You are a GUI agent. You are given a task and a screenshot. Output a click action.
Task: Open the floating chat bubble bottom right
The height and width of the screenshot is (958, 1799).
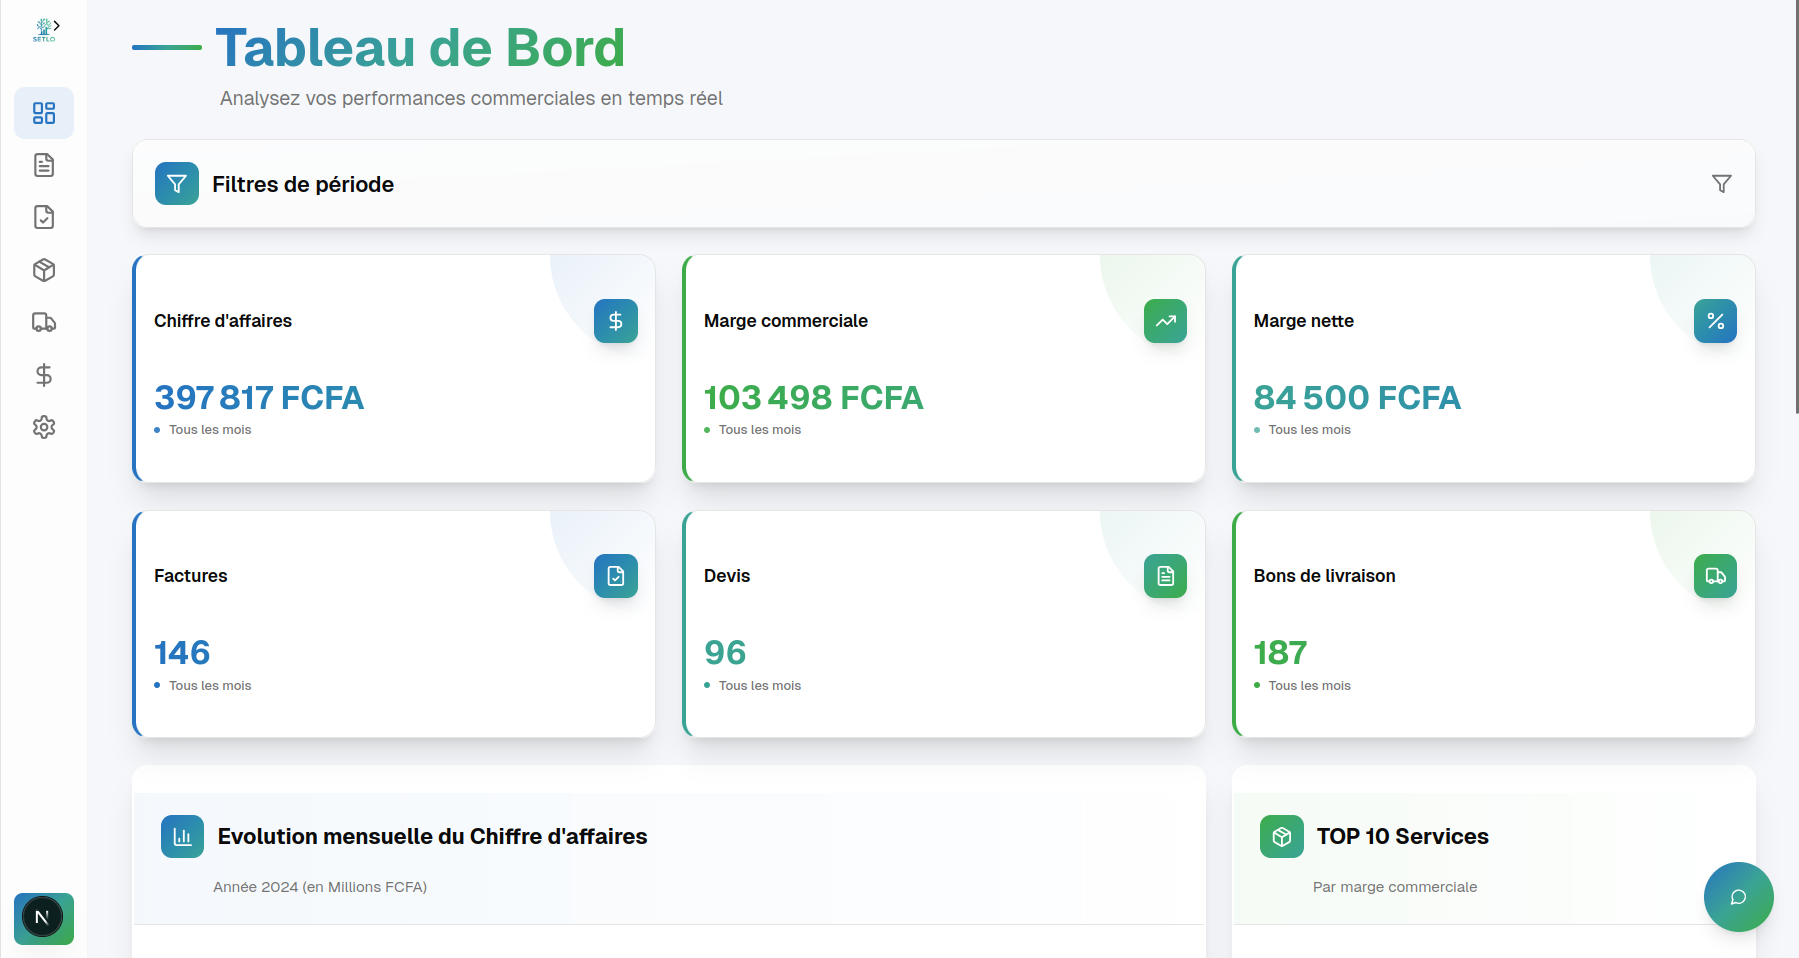[1738, 897]
